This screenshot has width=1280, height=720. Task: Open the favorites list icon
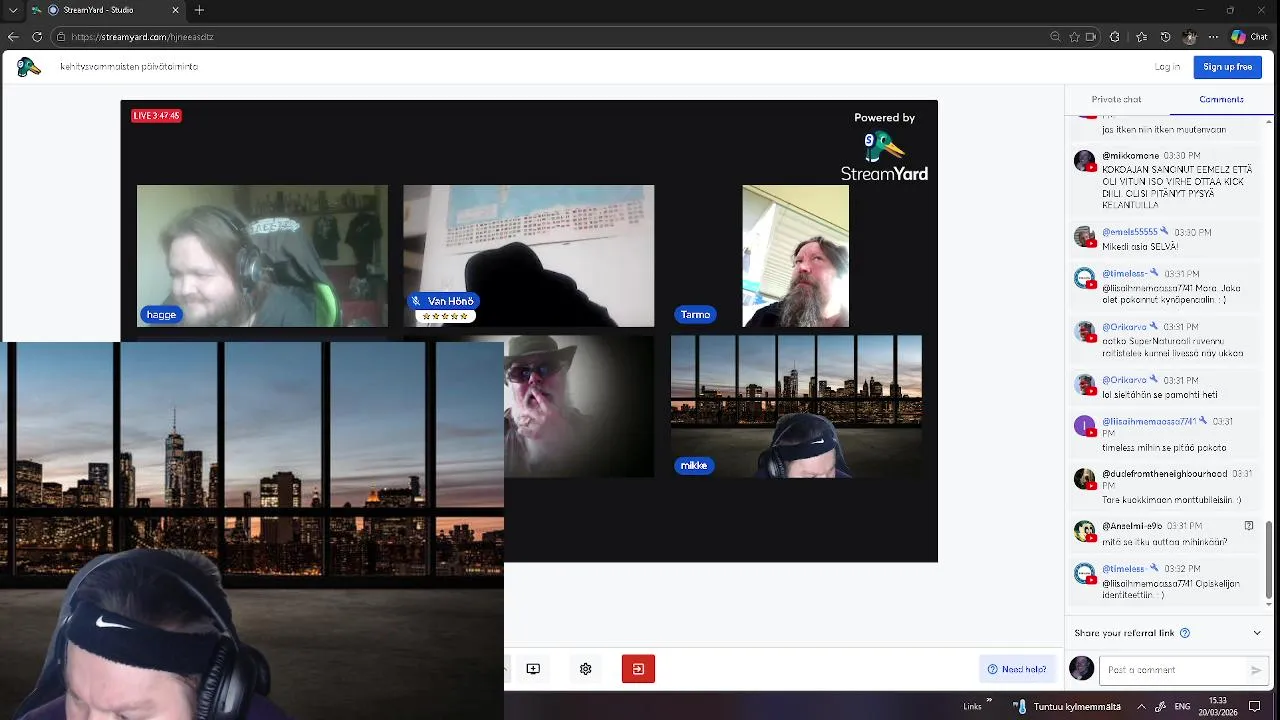pyautogui.click(x=1142, y=37)
